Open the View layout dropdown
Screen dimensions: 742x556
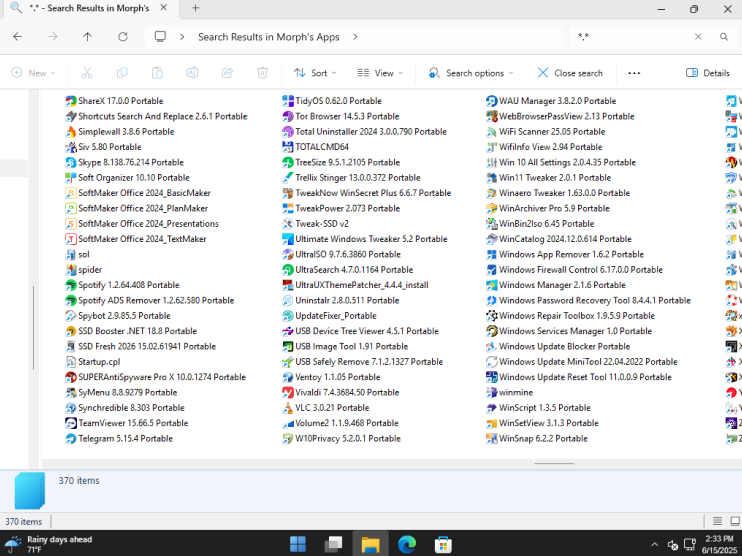pos(380,73)
